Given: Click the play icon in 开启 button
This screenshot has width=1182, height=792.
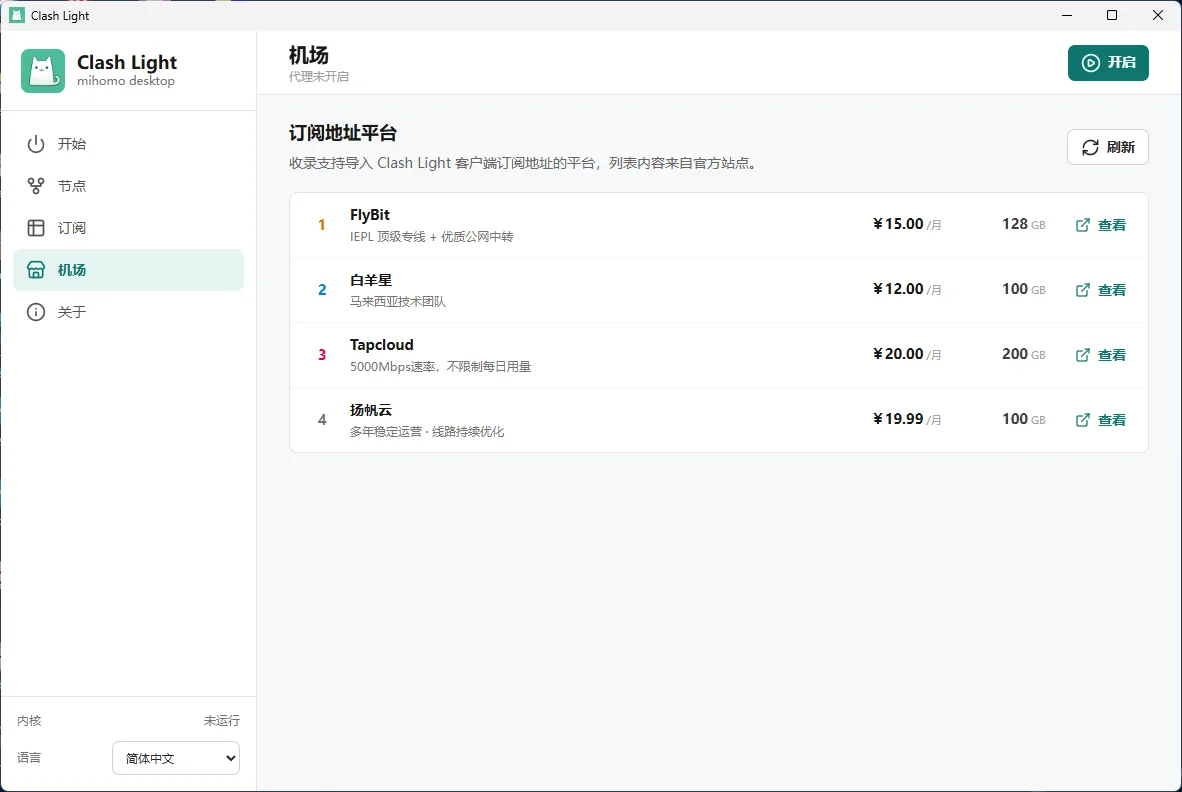Looking at the screenshot, I should 1090,63.
